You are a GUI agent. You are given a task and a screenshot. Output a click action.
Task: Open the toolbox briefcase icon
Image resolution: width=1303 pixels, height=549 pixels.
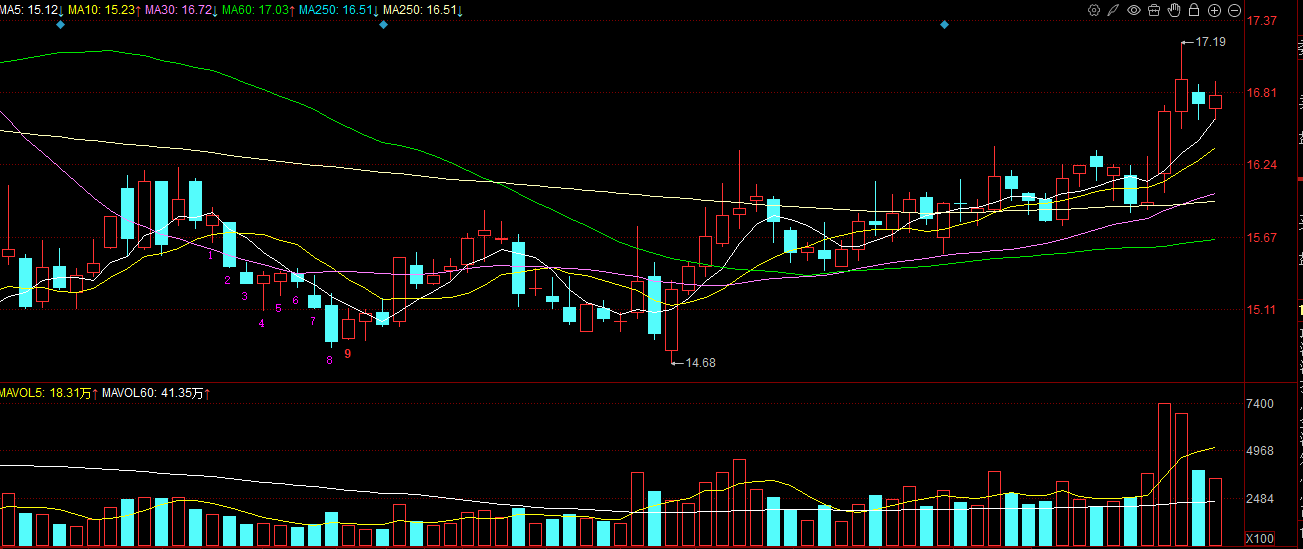click(x=1154, y=10)
